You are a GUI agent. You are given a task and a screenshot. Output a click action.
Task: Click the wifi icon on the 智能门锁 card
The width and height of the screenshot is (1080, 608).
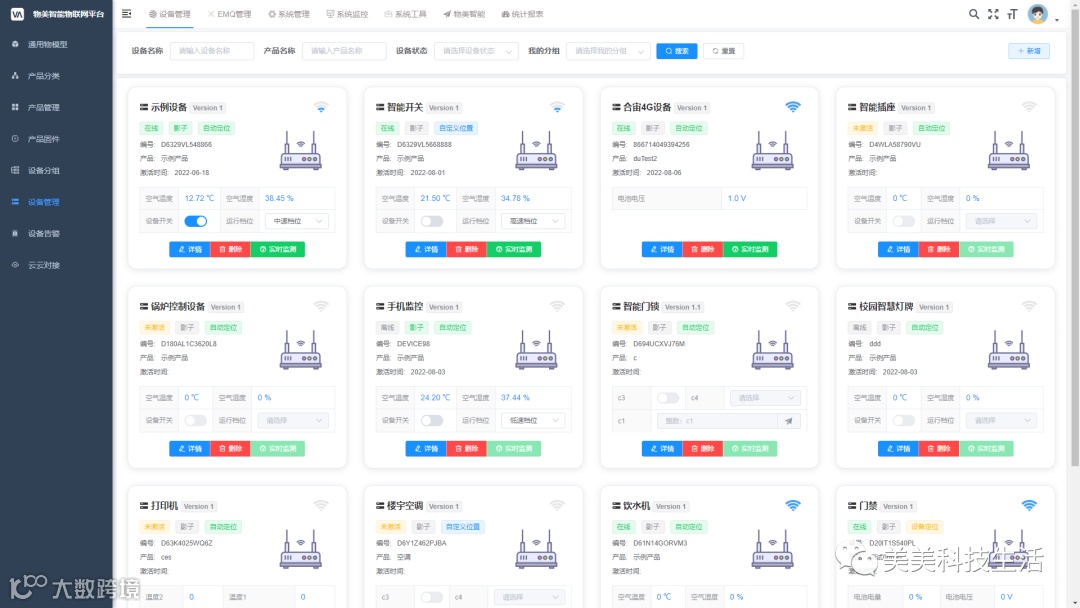793,306
